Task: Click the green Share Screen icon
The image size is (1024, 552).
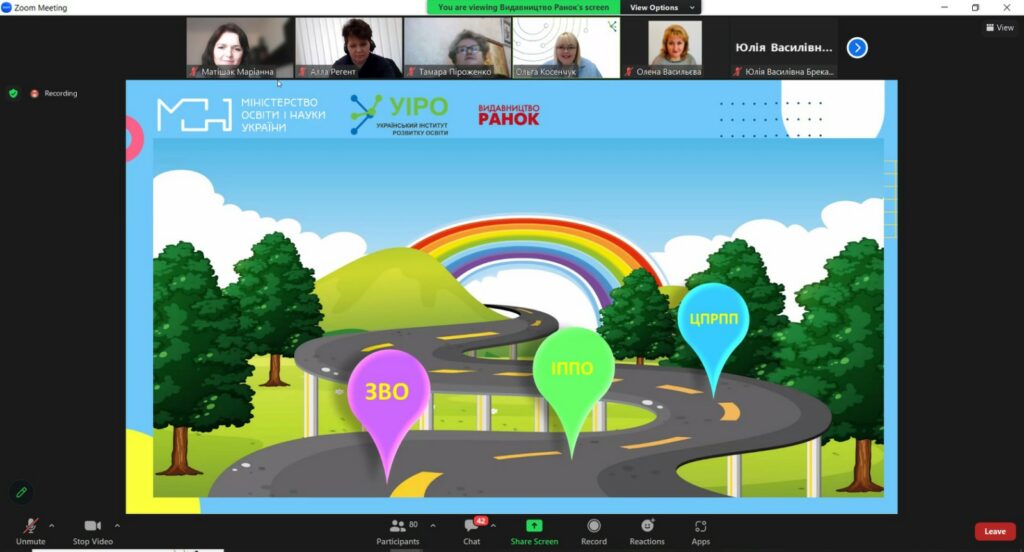Action: pyautogui.click(x=534, y=526)
